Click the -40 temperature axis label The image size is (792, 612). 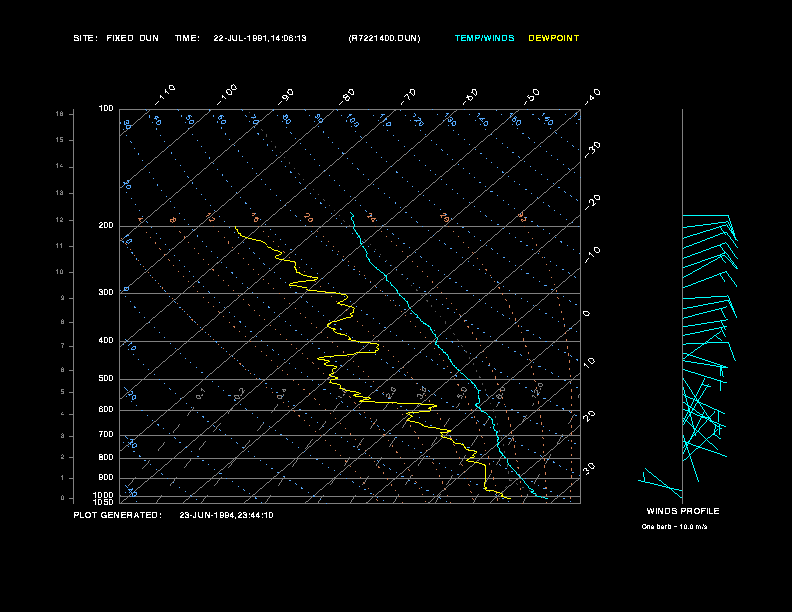click(592, 97)
